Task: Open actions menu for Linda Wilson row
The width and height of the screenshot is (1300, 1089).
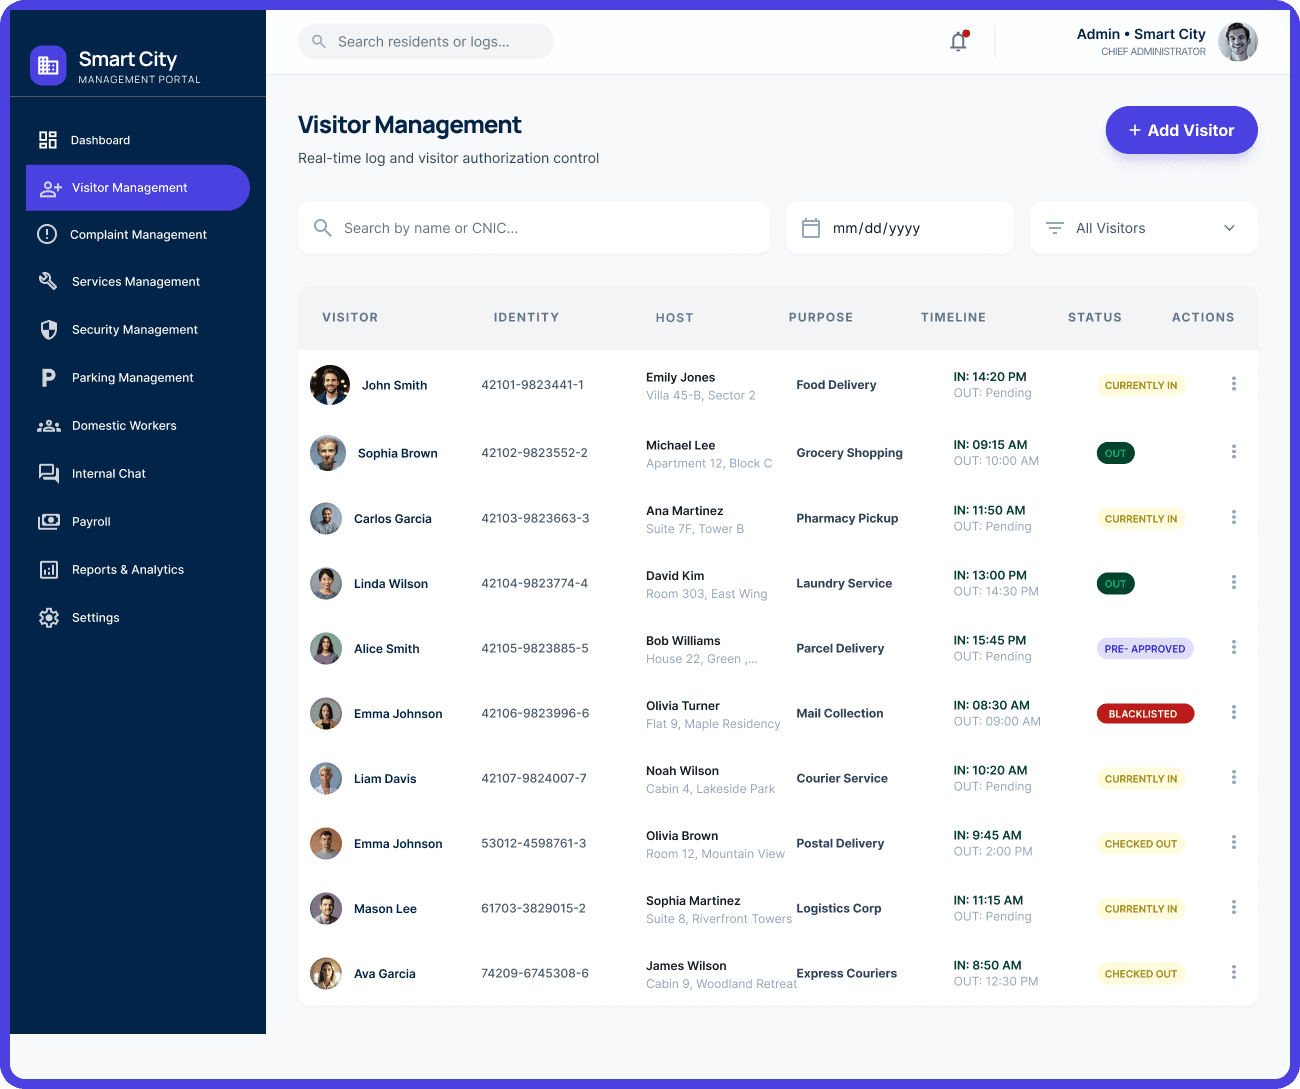Action: [1234, 582]
